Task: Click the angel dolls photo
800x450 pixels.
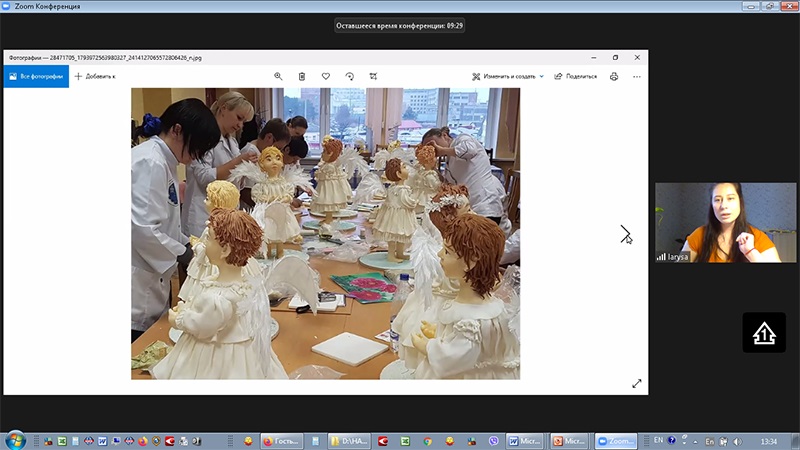Action: [325, 233]
